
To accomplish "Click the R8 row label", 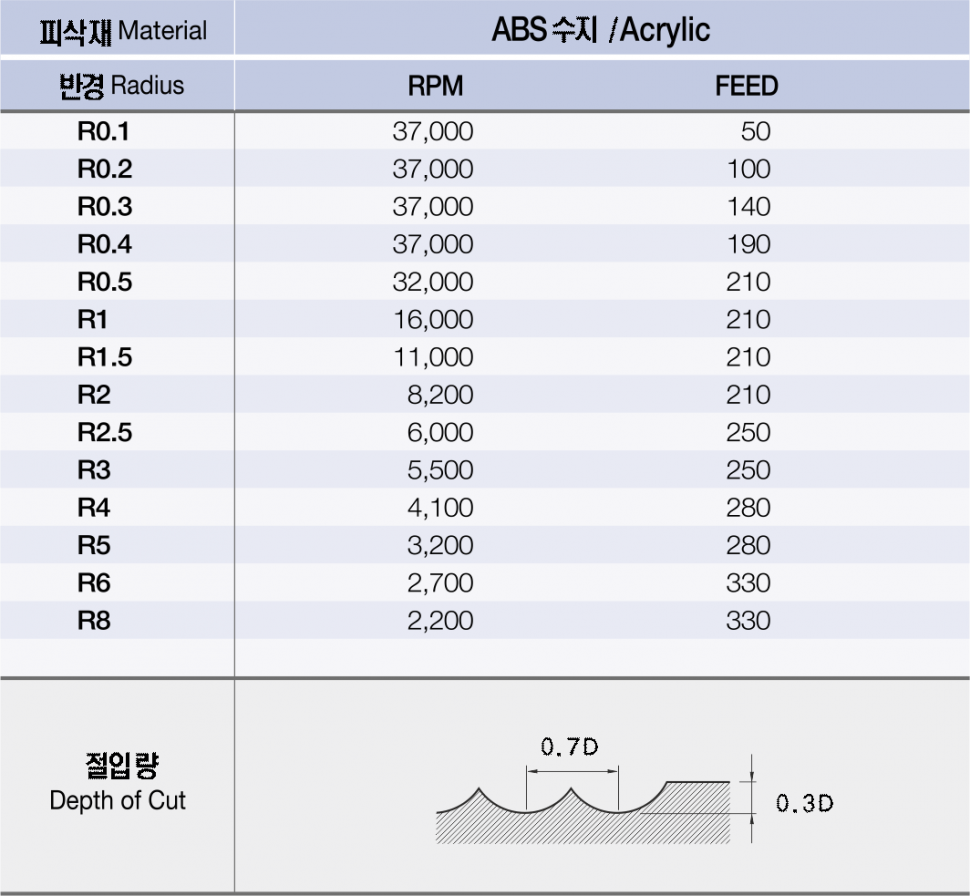I will tap(94, 621).
